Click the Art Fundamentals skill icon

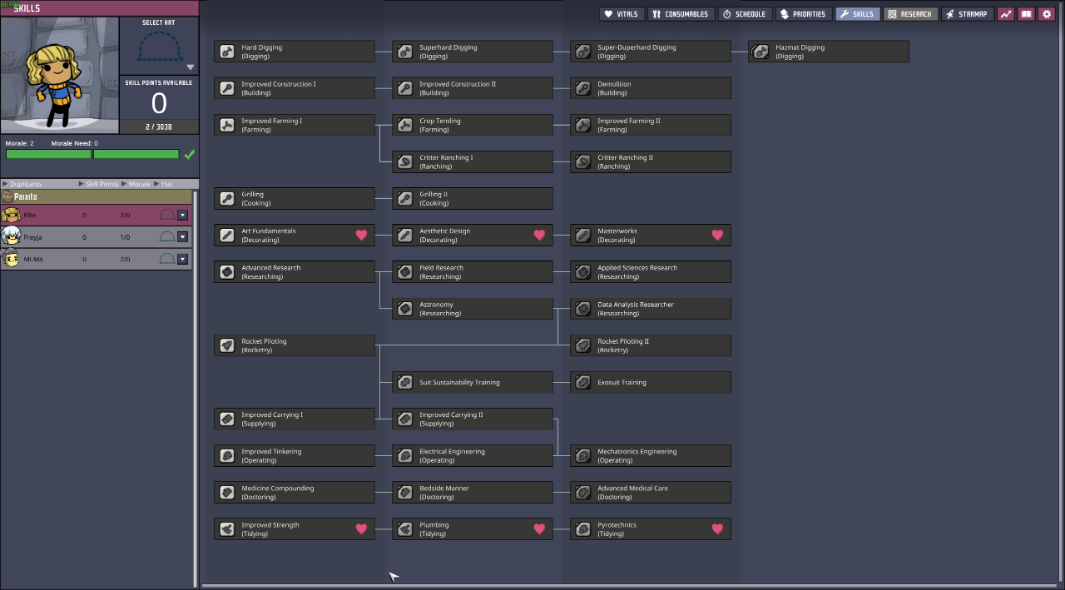(227, 235)
